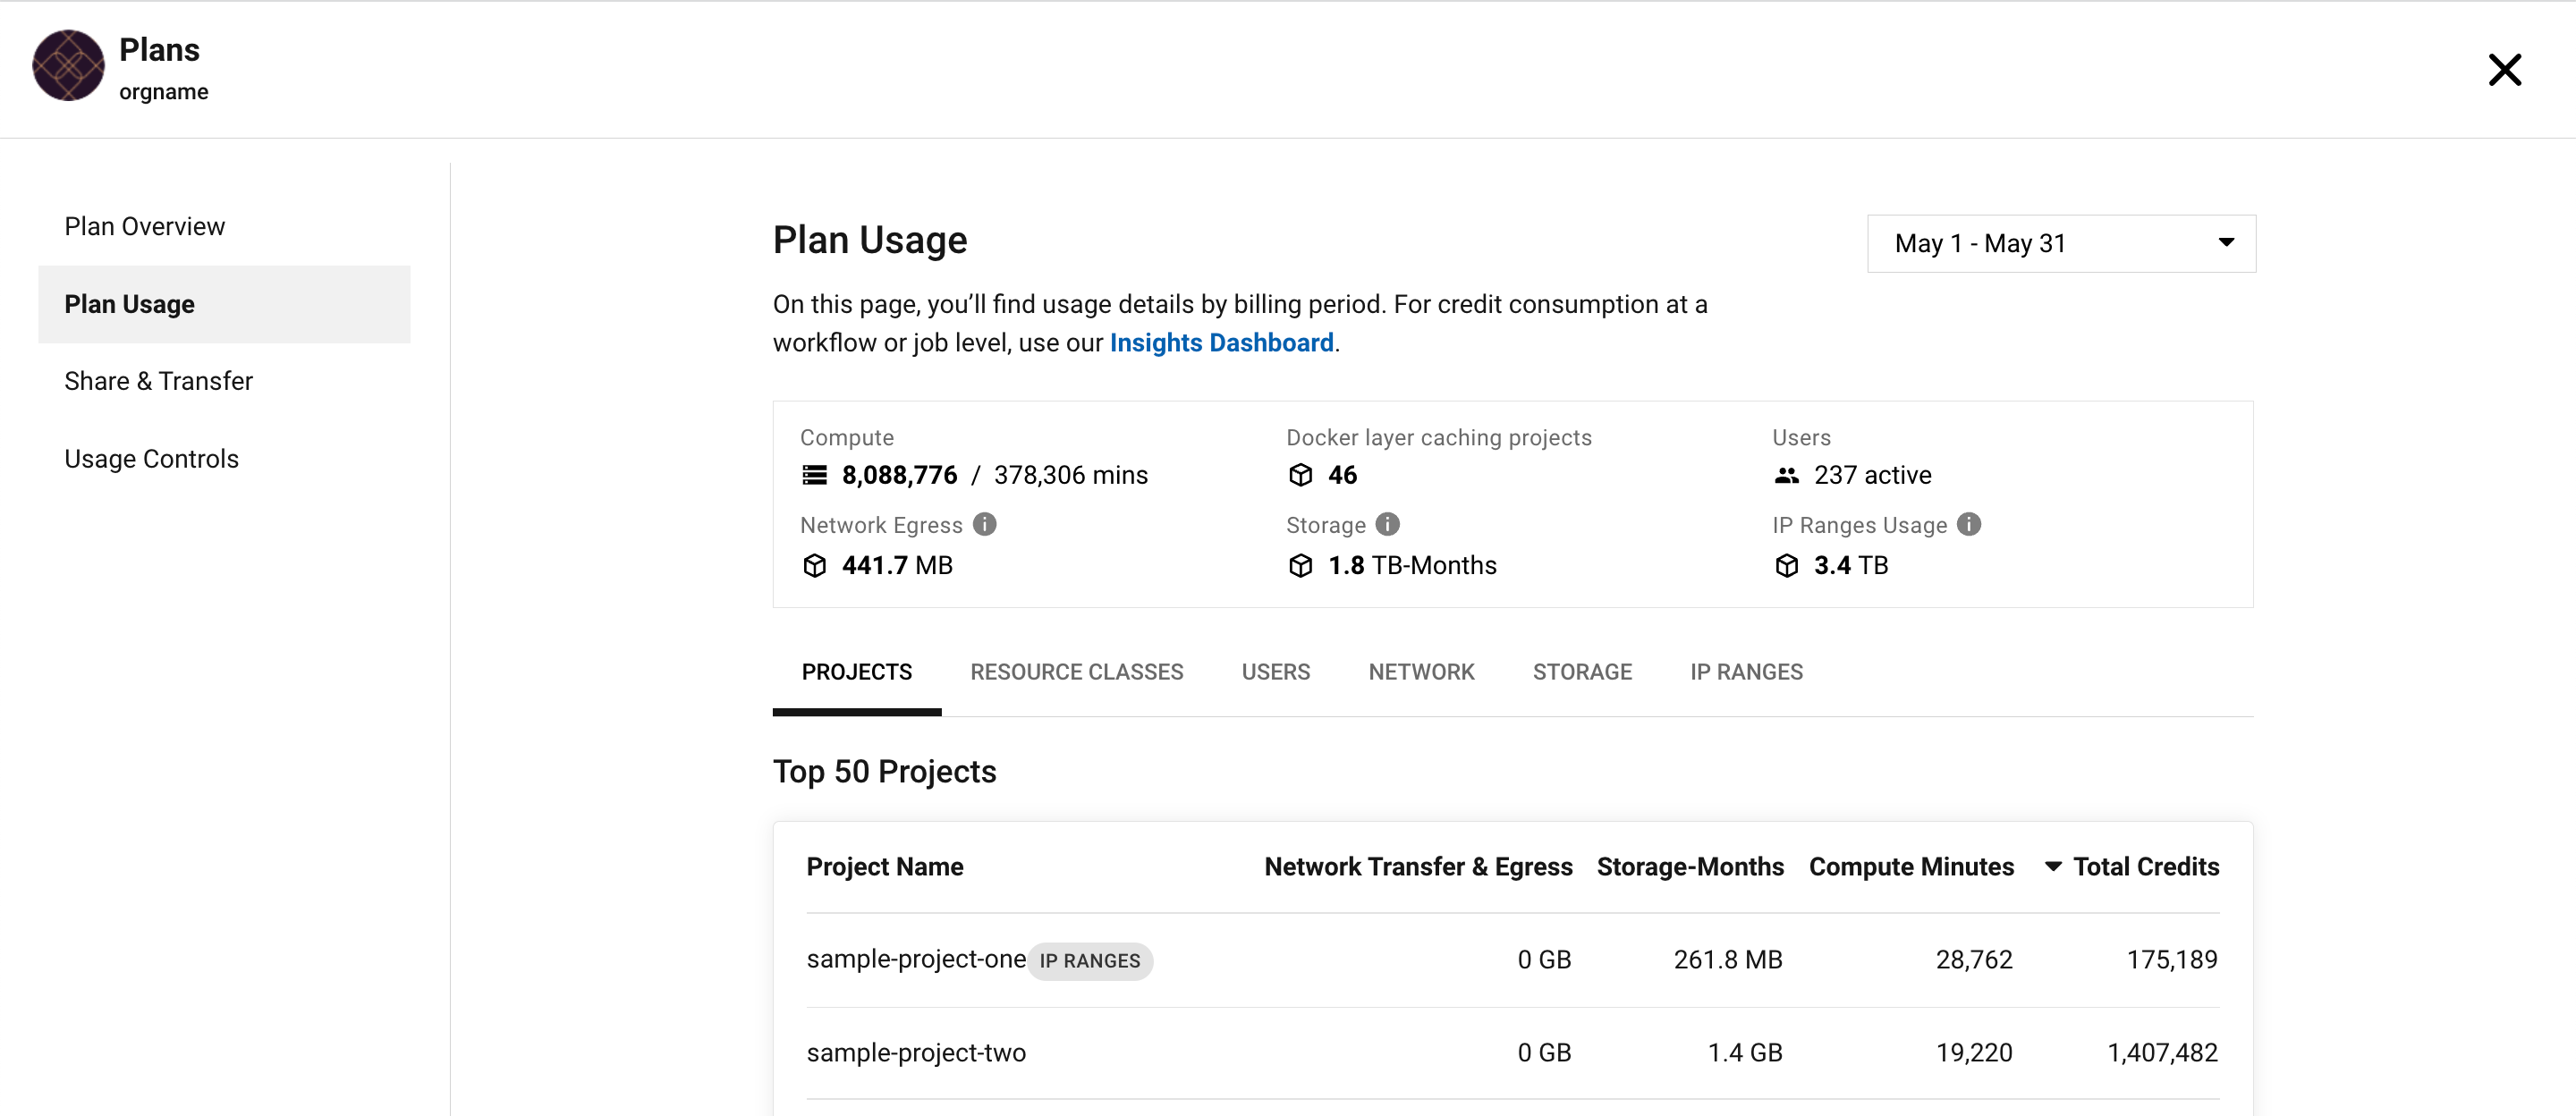Select Plan Usage in the sidebar
This screenshot has width=2576, height=1116.
(x=224, y=304)
